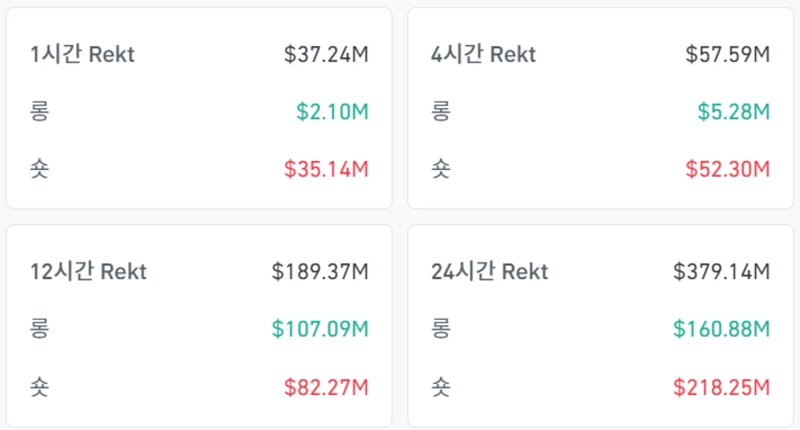Viewport: 800px width, 430px height.
Task: Click the 4시간 Rekt card title
Action: coord(483,54)
